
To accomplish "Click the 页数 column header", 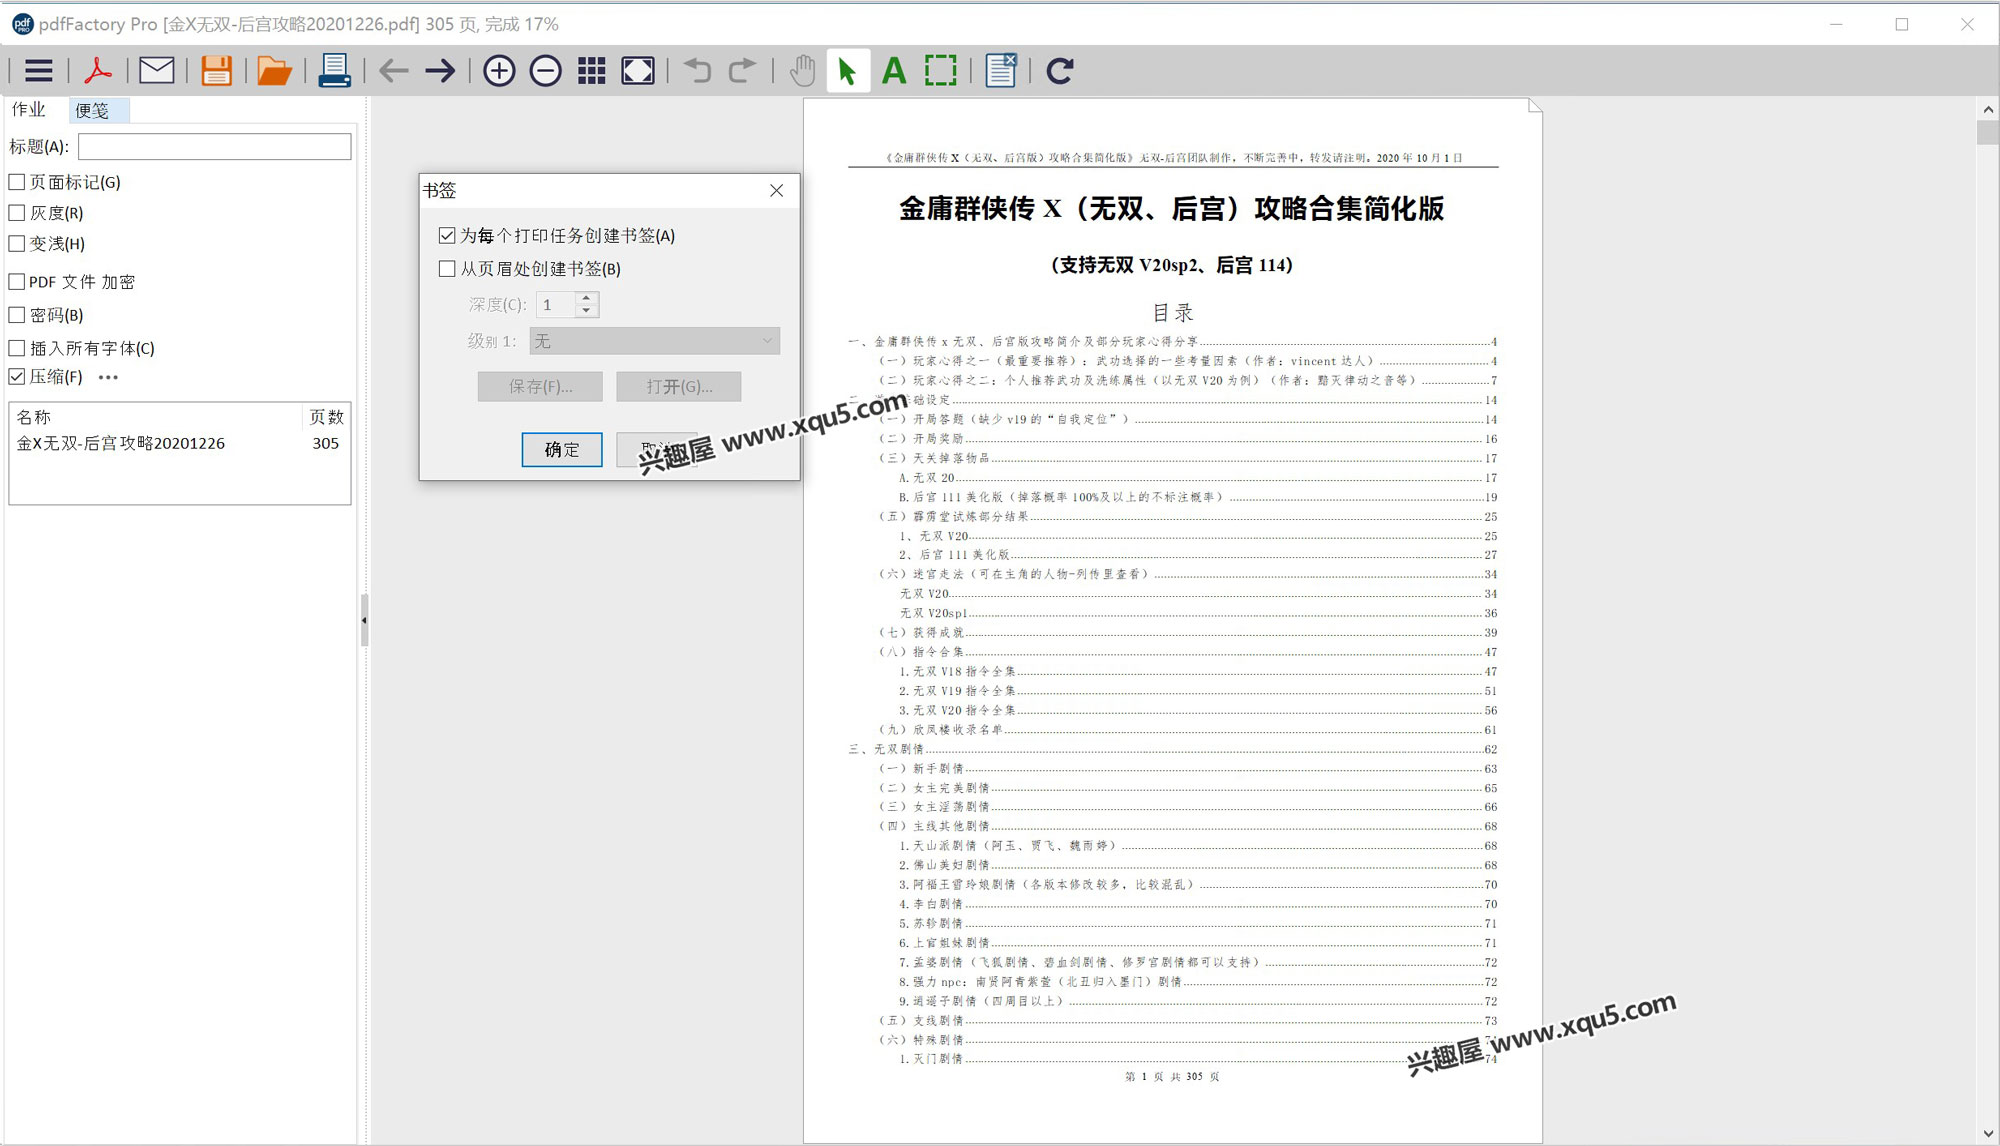I will coord(326,417).
